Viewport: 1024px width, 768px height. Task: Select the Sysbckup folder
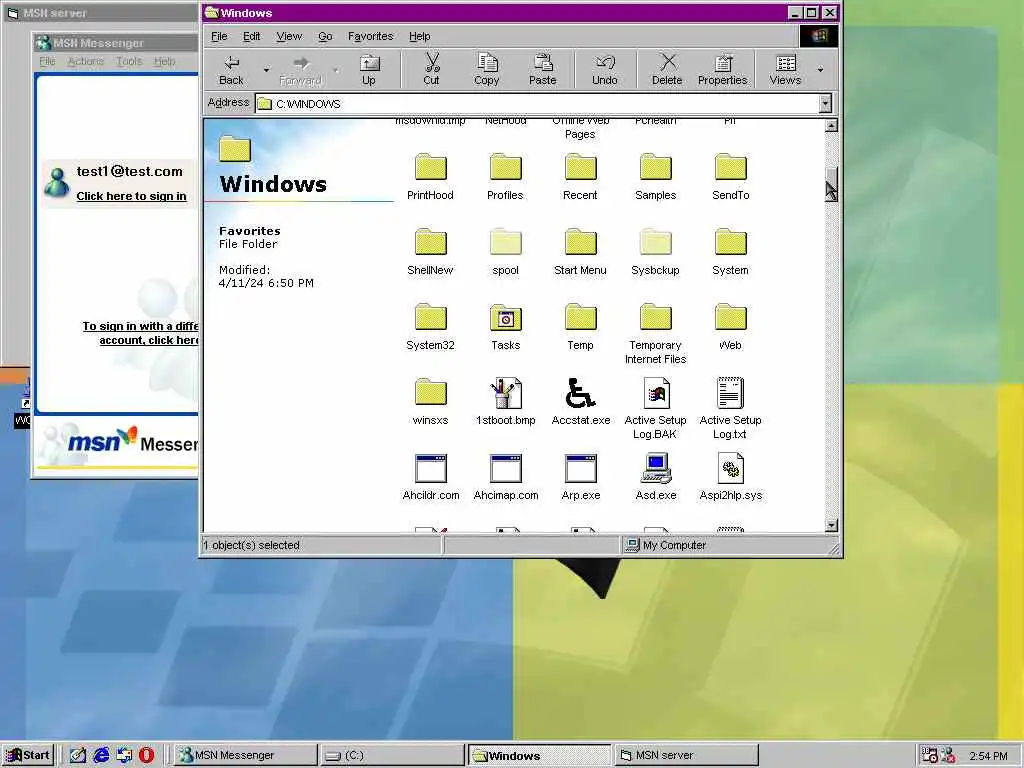[656, 251]
